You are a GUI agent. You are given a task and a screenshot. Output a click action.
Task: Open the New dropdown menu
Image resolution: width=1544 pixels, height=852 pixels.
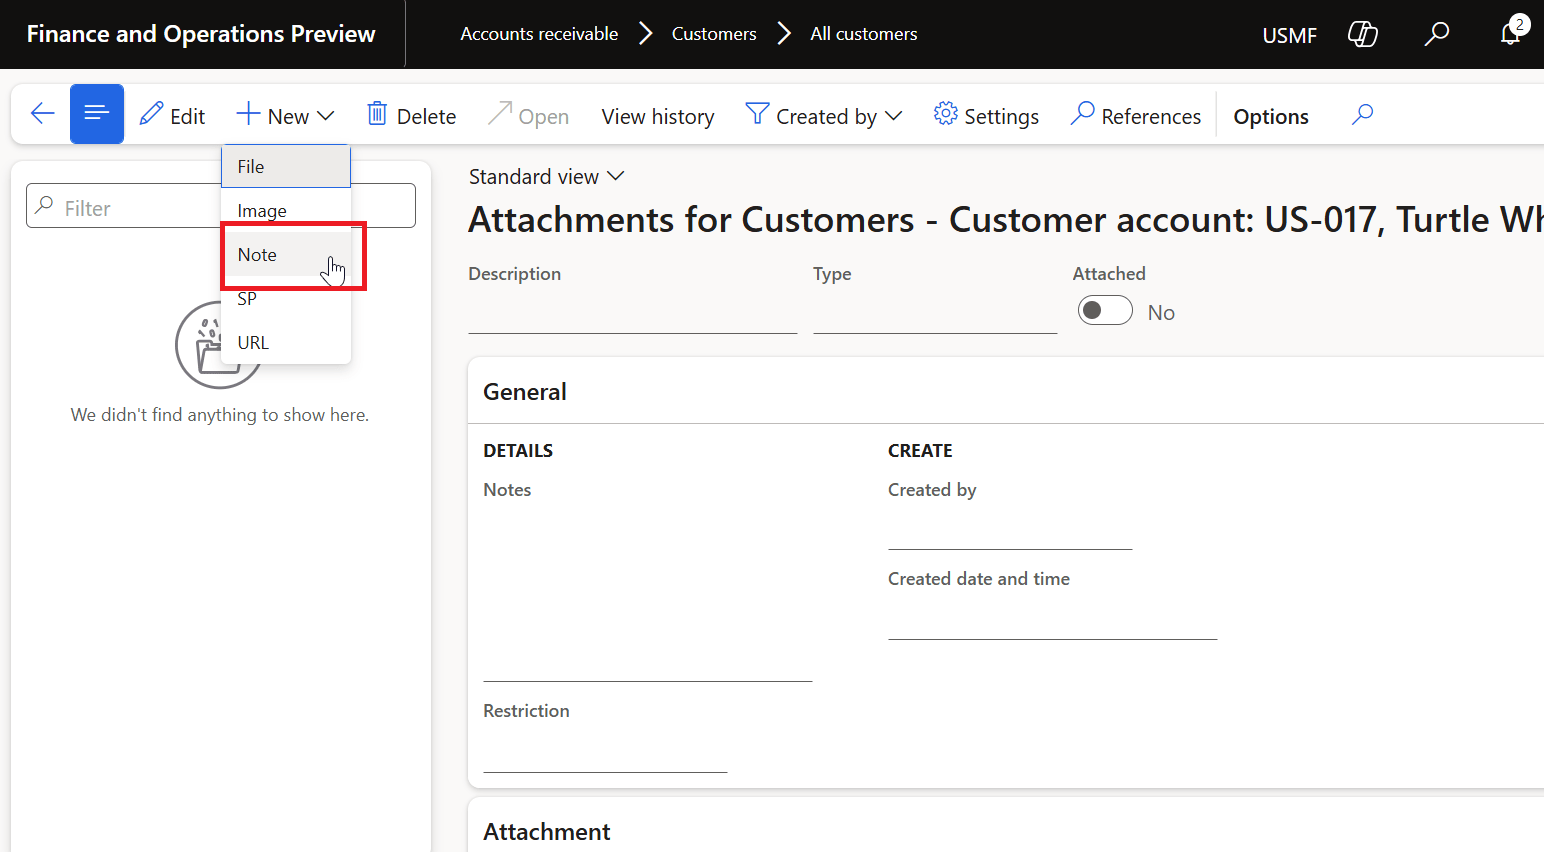point(285,115)
